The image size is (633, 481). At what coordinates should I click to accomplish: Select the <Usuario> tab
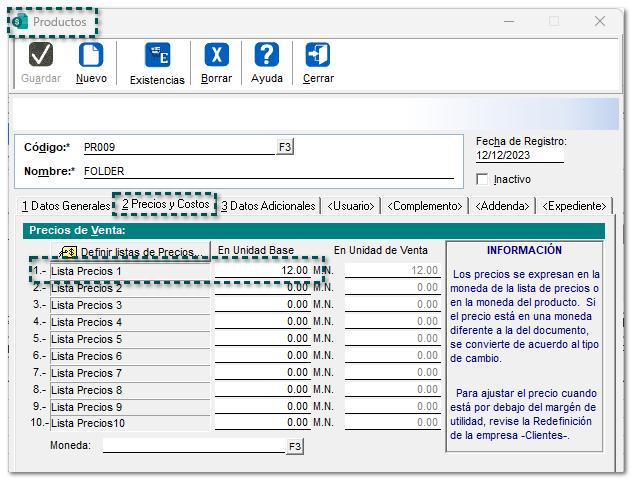(x=351, y=205)
